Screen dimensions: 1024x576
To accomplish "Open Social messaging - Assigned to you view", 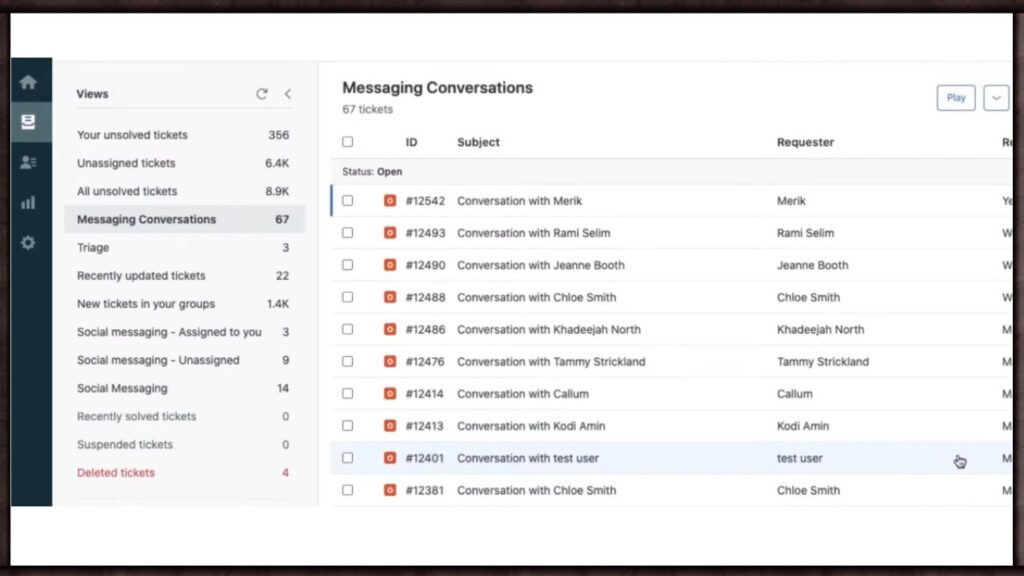I will 184,332.
